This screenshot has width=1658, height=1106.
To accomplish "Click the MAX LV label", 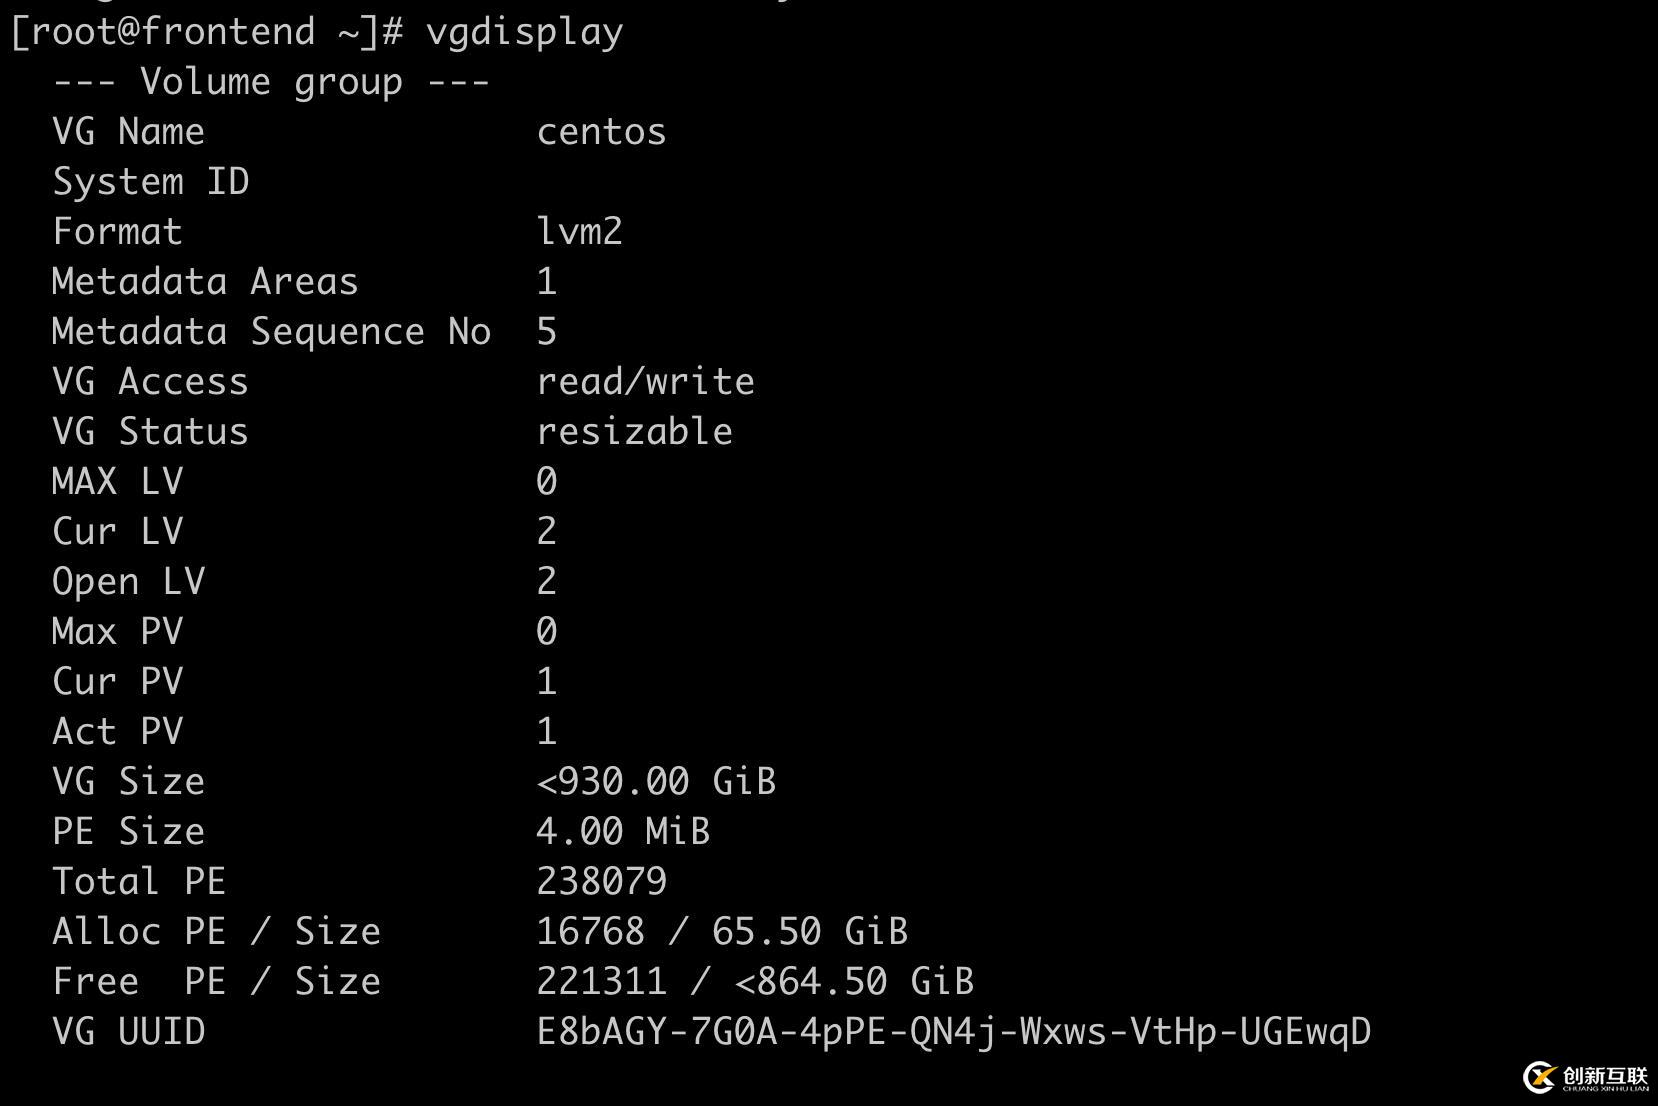I will 117,482.
